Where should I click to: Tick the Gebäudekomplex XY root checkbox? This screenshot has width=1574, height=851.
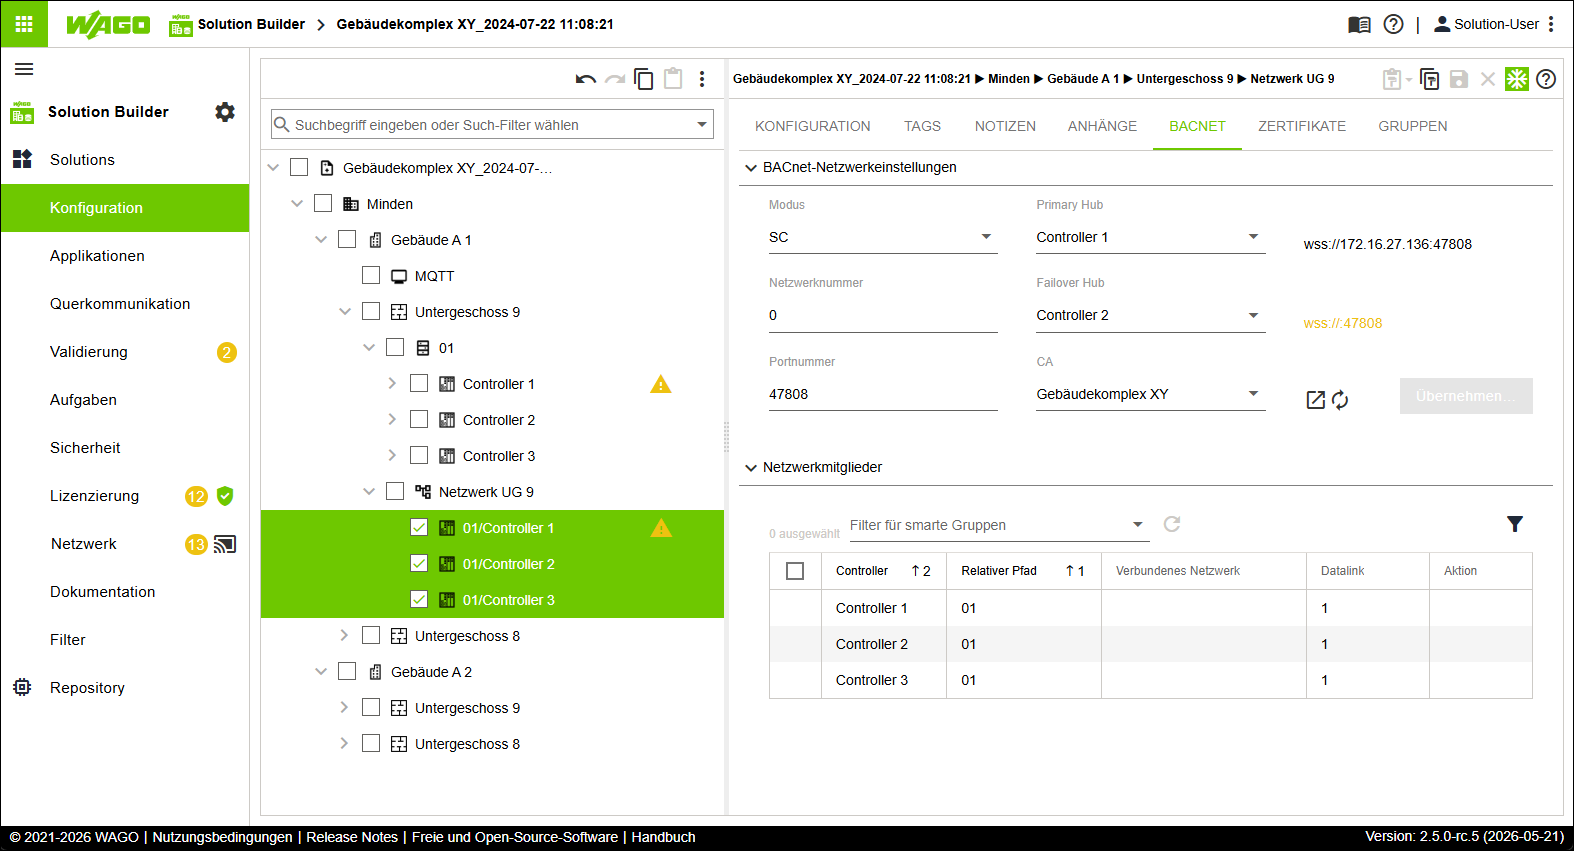pyautogui.click(x=299, y=167)
